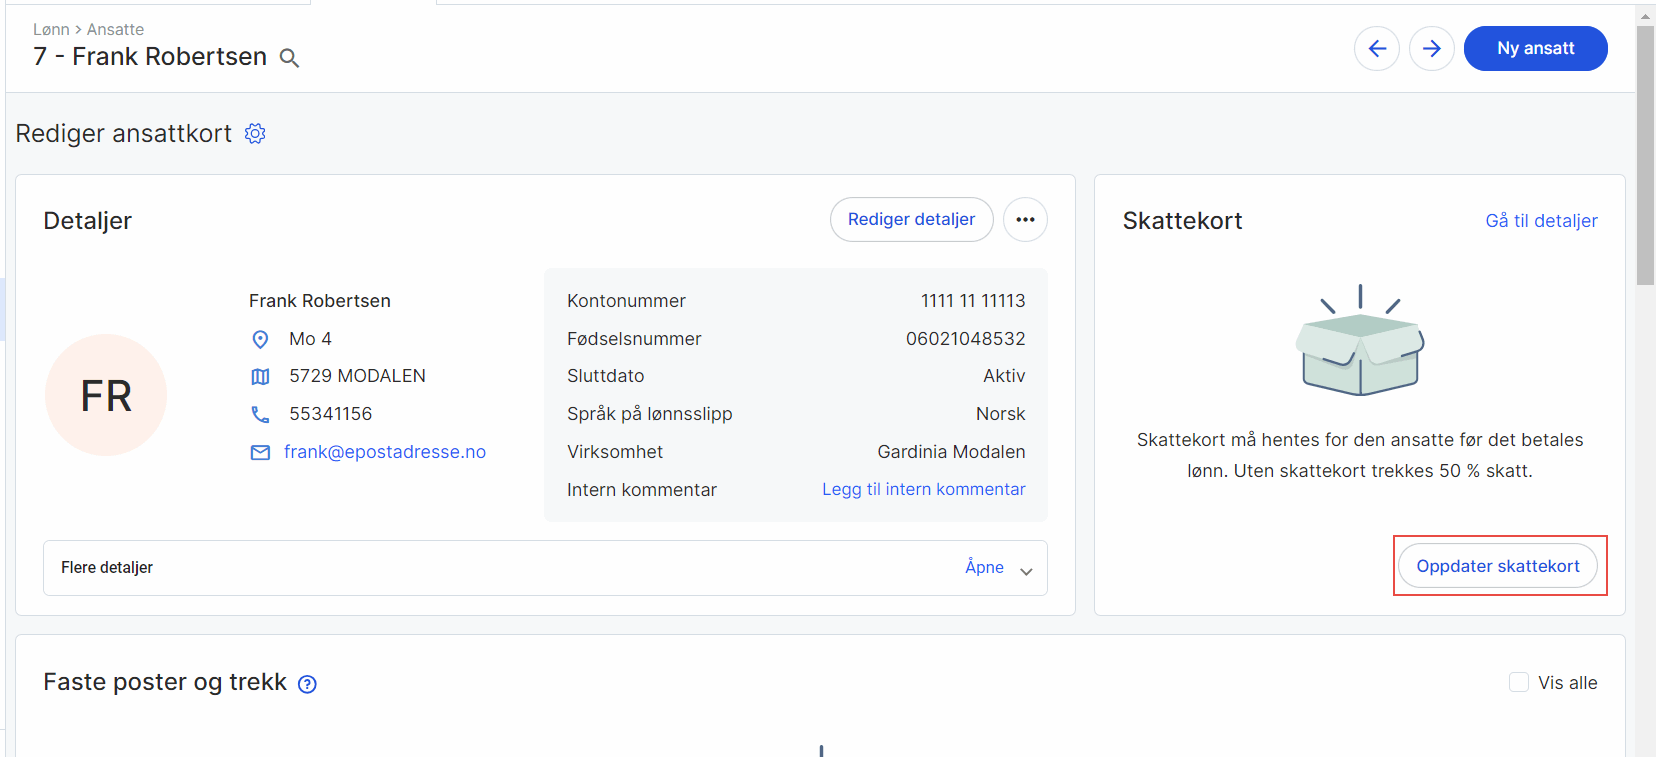Click the location pin icon by Mo 4

coord(260,340)
